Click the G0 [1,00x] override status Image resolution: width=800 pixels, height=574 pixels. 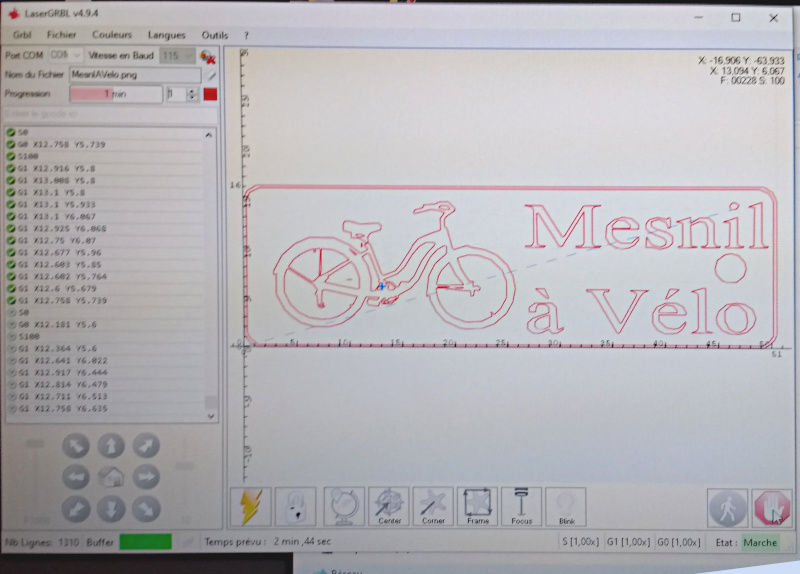click(x=679, y=542)
